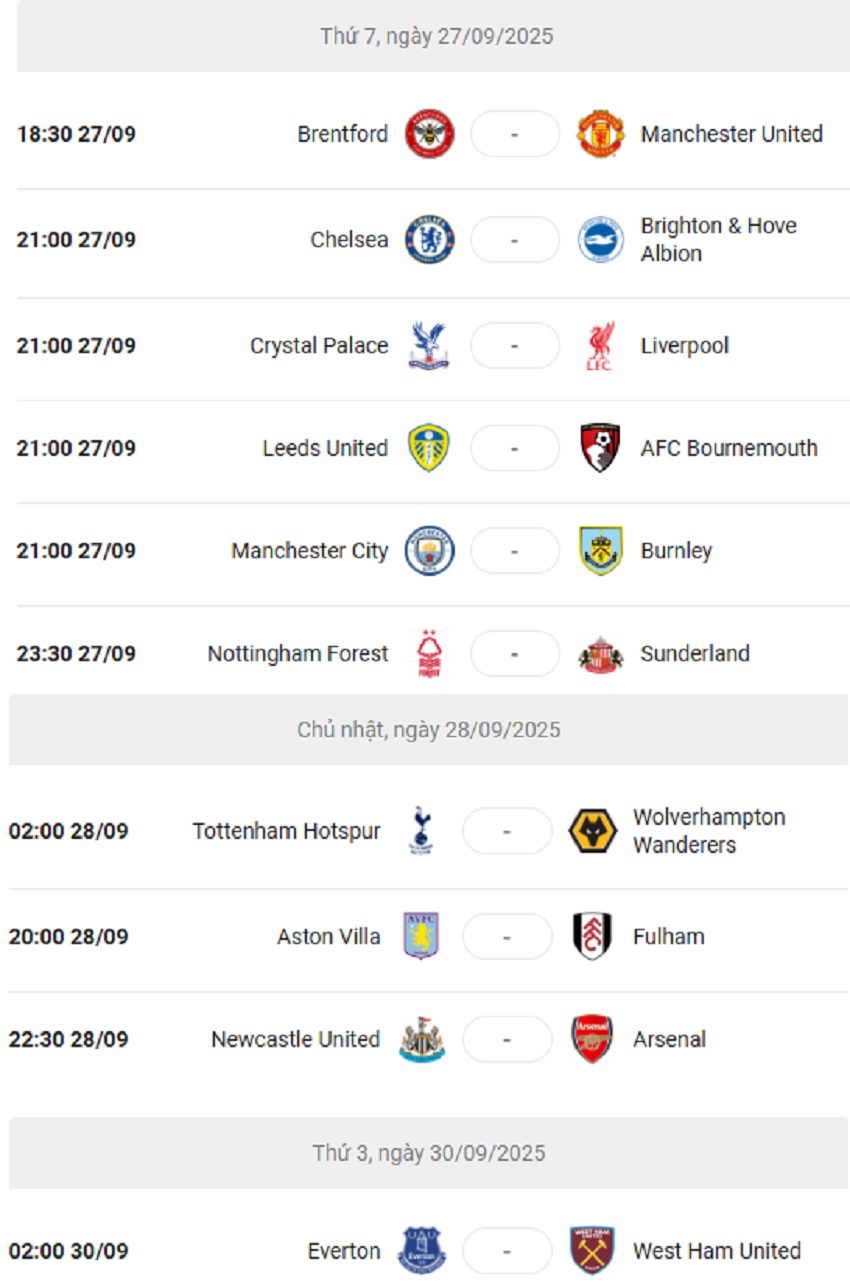Click the Manchester City club crest
Viewport: 850px width, 1285px height.
(429, 551)
